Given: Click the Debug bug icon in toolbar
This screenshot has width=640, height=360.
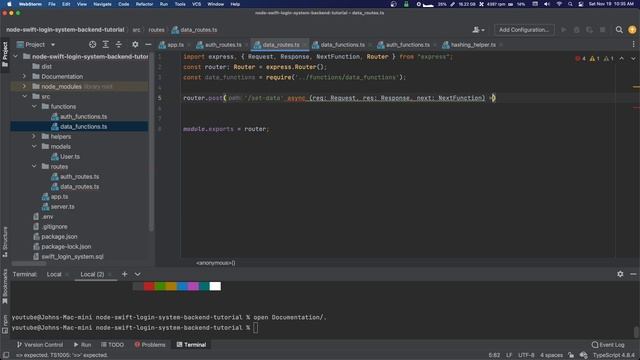Looking at the screenshot, I should [577, 30].
